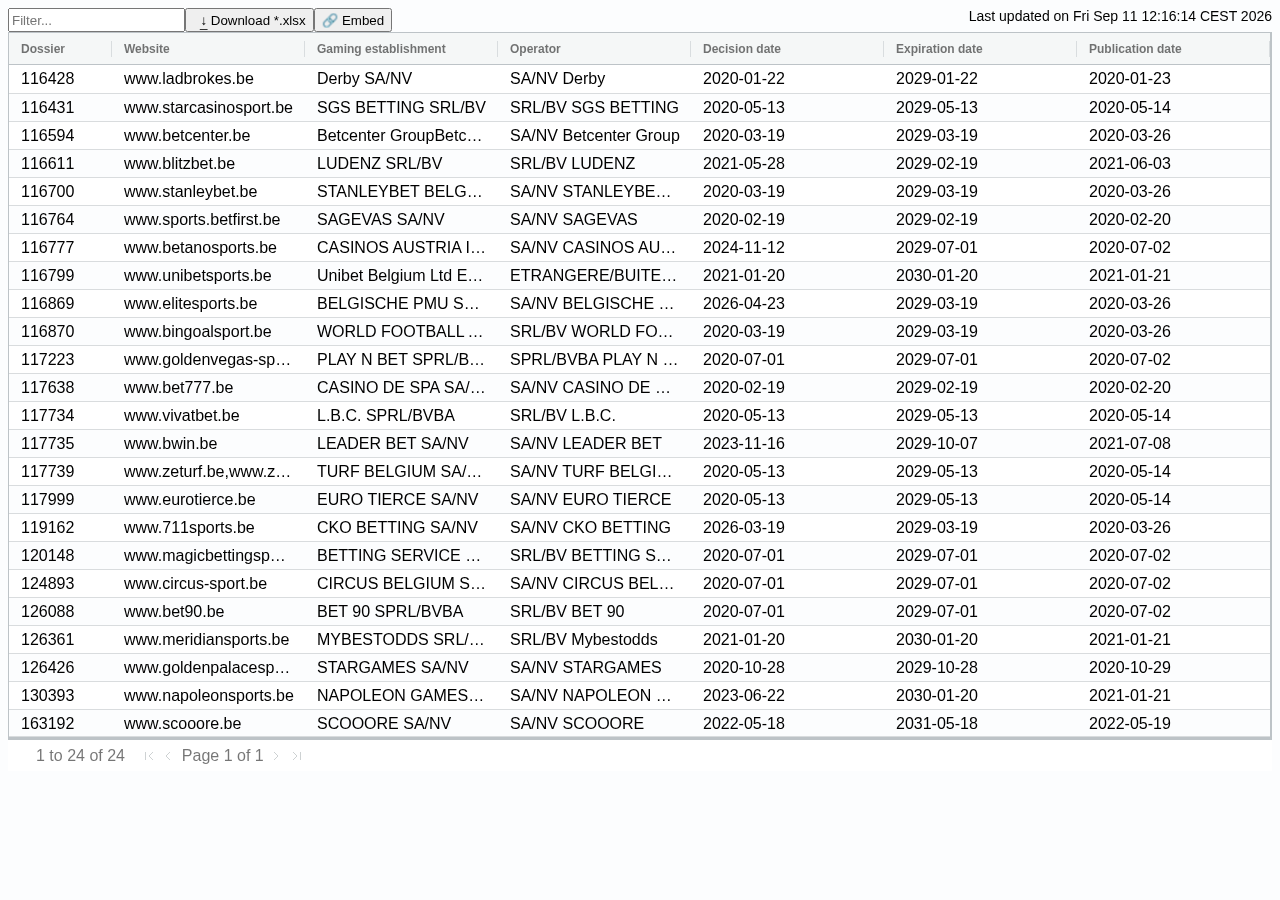This screenshot has height=900, width=1280.
Task: Click the Filter input field
Action: click(96, 20)
